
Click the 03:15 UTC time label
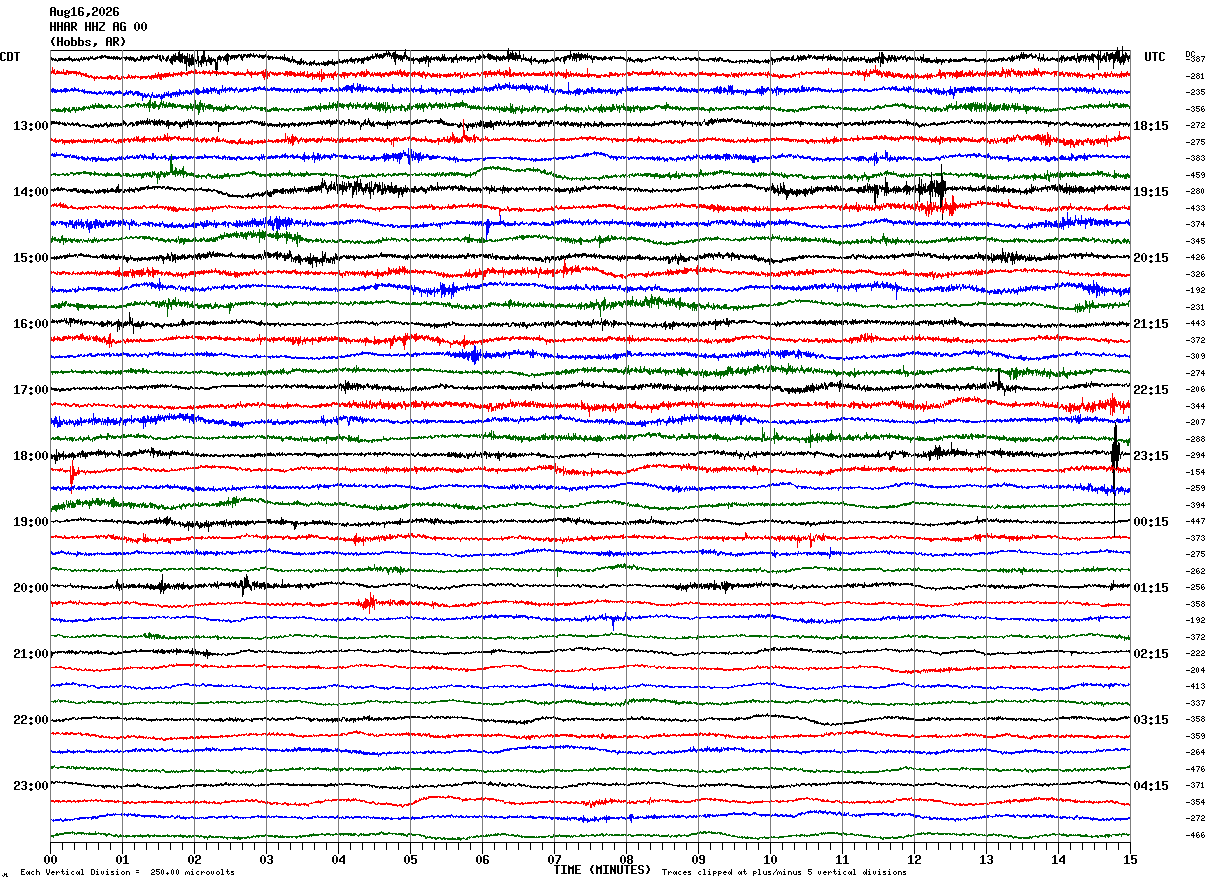(x=1151, y=720)
